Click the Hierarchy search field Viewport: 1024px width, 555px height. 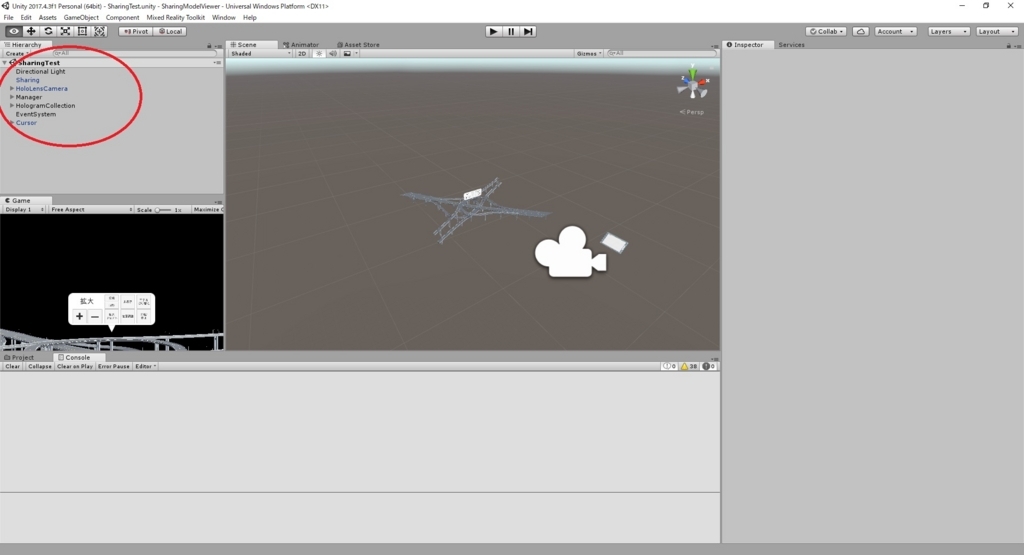pyautogui.click(x=134, y=53)
